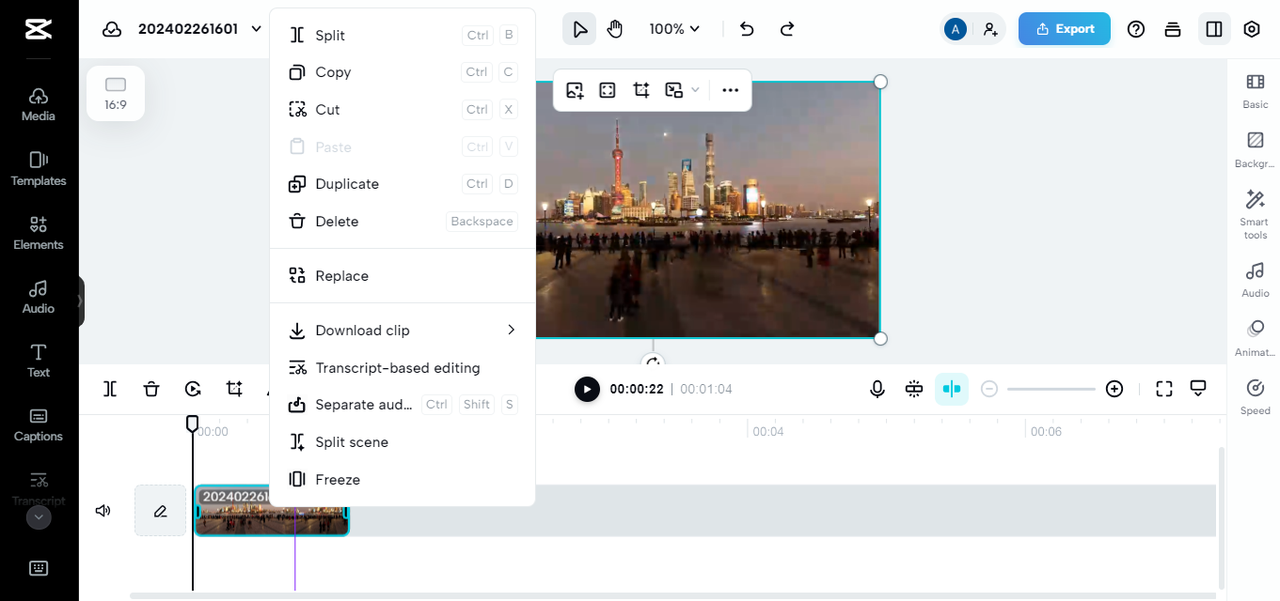Play the video preview
This screenshot has height=601, width=1280.
pyautogui.click(x=587, y=389)
